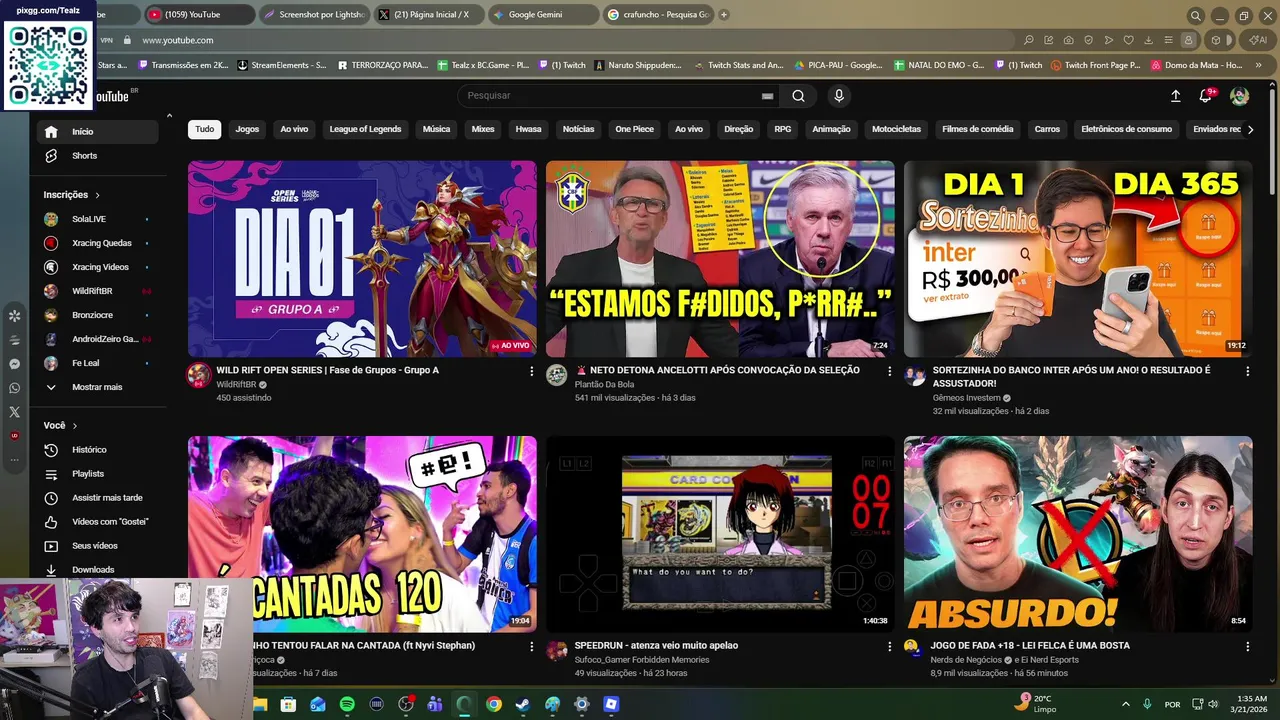Screen dimensions: 1280x720
Task: Toggle the cube extensions switch in browser toolbar
Action: pos(1221,40)
